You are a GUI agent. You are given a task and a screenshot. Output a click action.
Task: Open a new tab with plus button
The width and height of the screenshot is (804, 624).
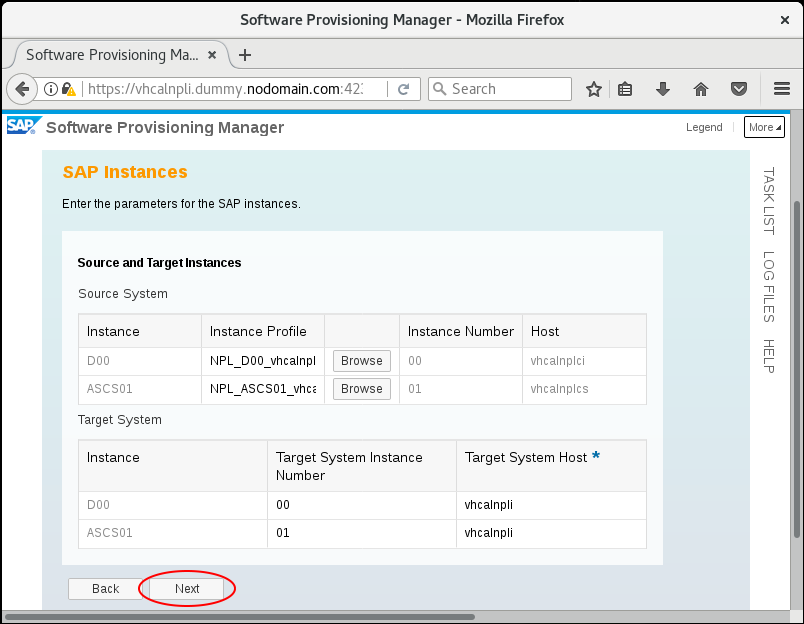coord(245,55)
